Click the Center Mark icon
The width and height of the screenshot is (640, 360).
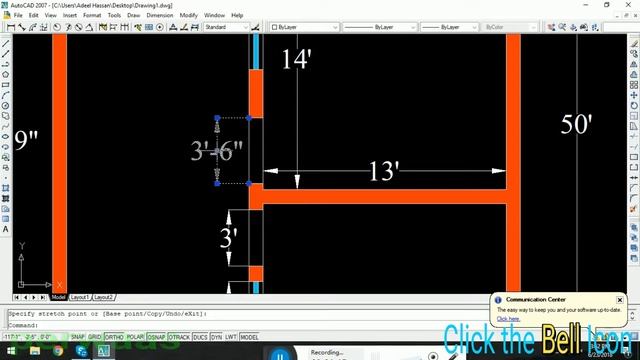point(160,27)
